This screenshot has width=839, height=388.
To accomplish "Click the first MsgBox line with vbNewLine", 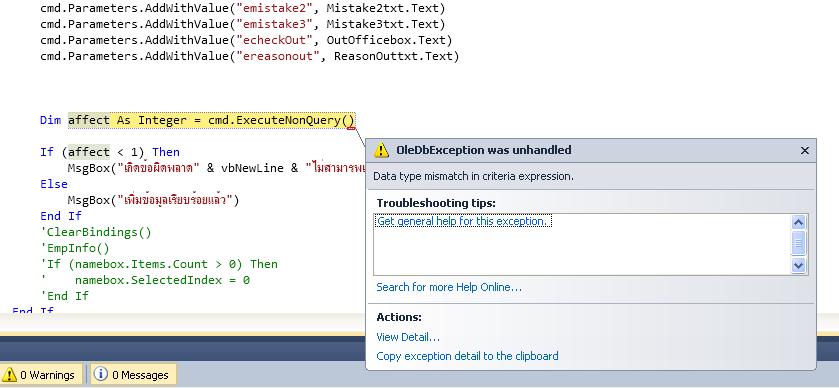I will click(216, 168).
